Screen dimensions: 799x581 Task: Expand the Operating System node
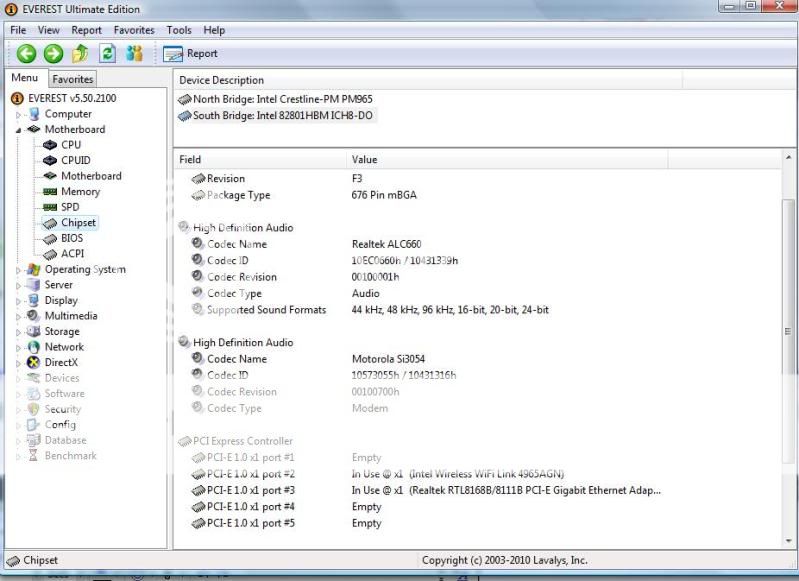(18, 270)
